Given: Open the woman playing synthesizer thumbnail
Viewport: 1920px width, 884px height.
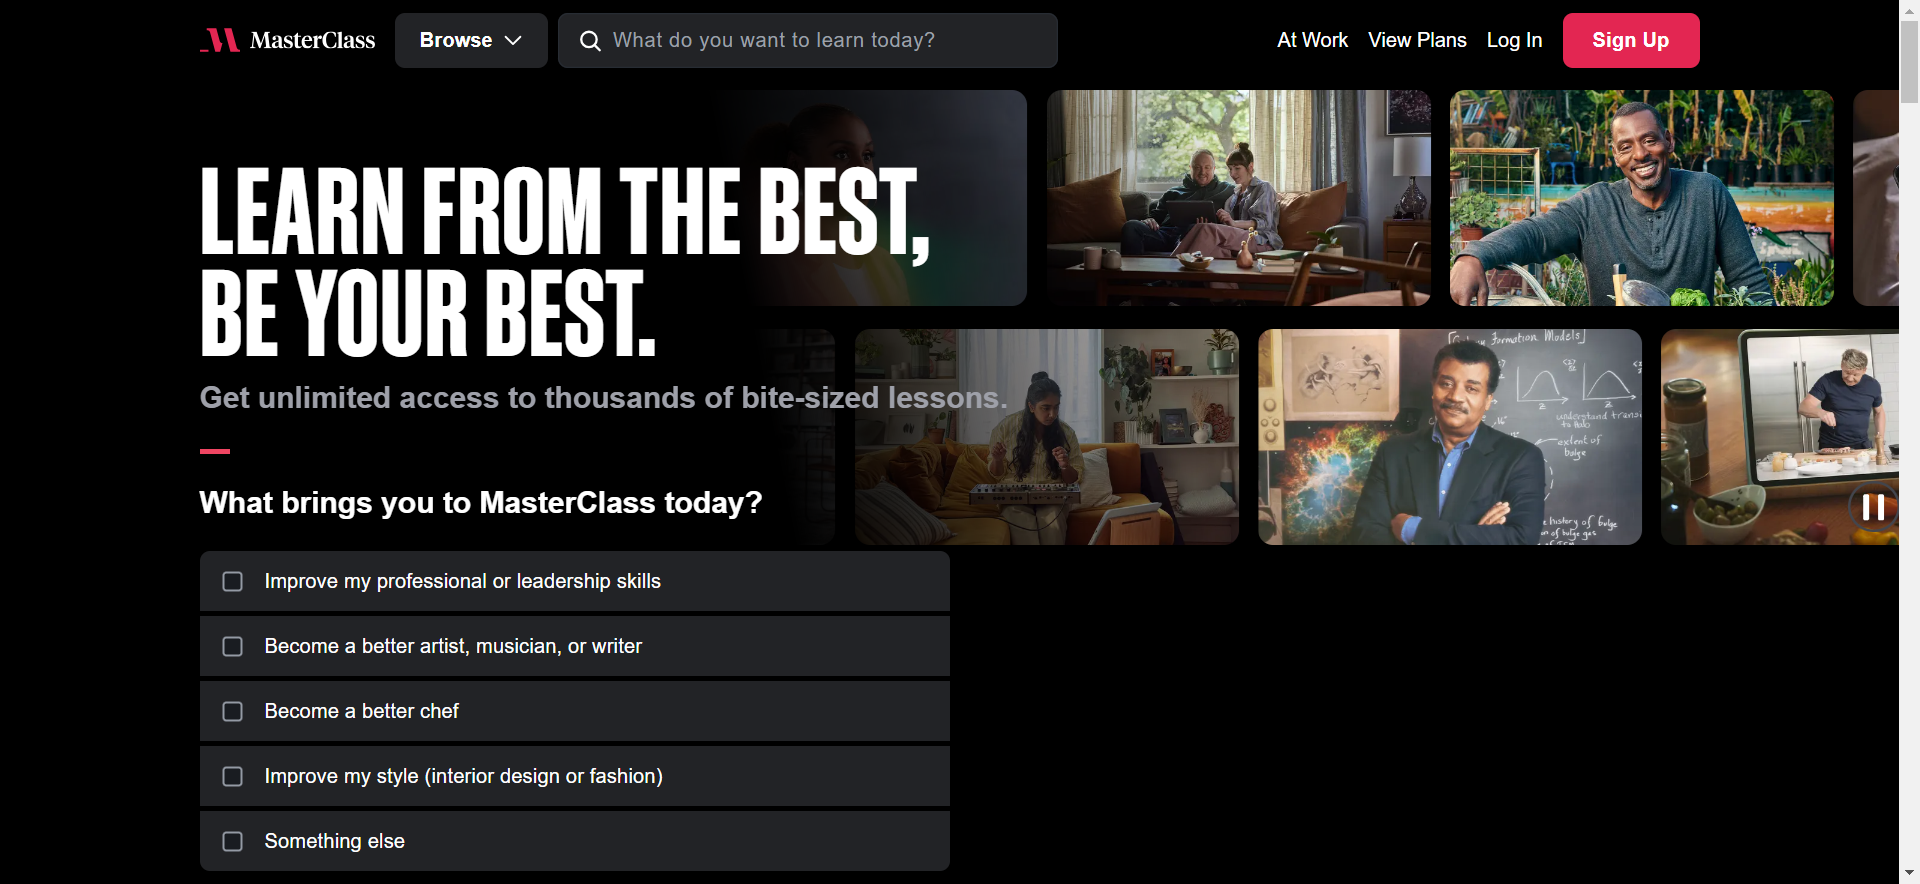Looking at the screenshot, I should coord(1047,437).
